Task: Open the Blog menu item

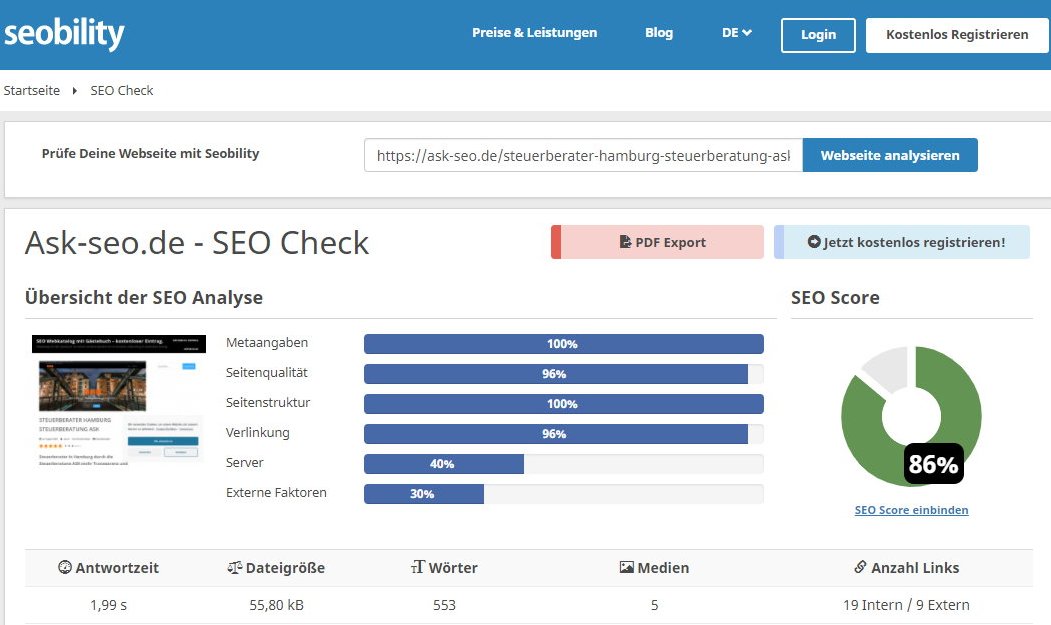Action: (x=659, y=33)
